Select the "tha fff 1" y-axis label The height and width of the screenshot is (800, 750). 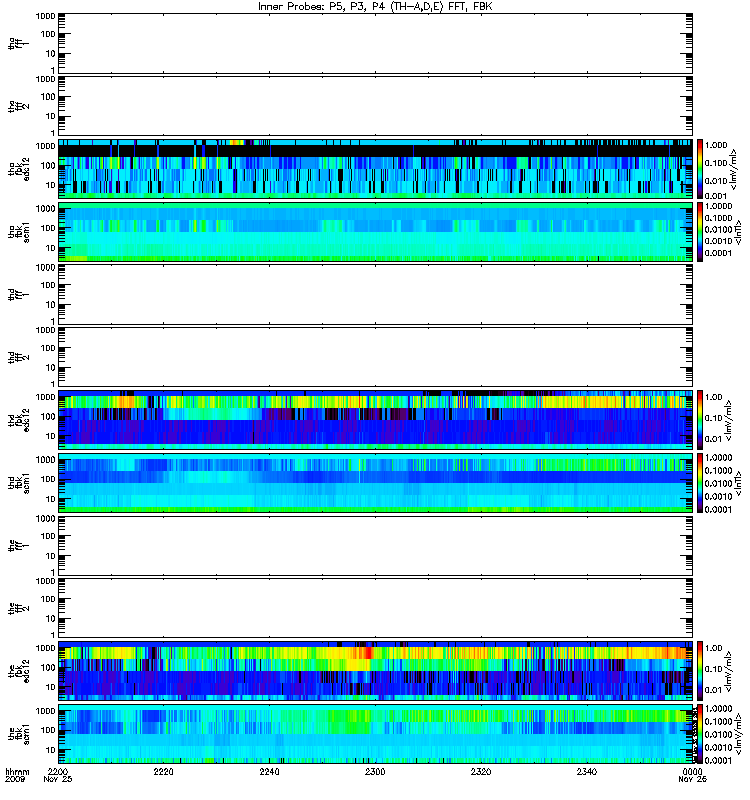pos(19,44)
